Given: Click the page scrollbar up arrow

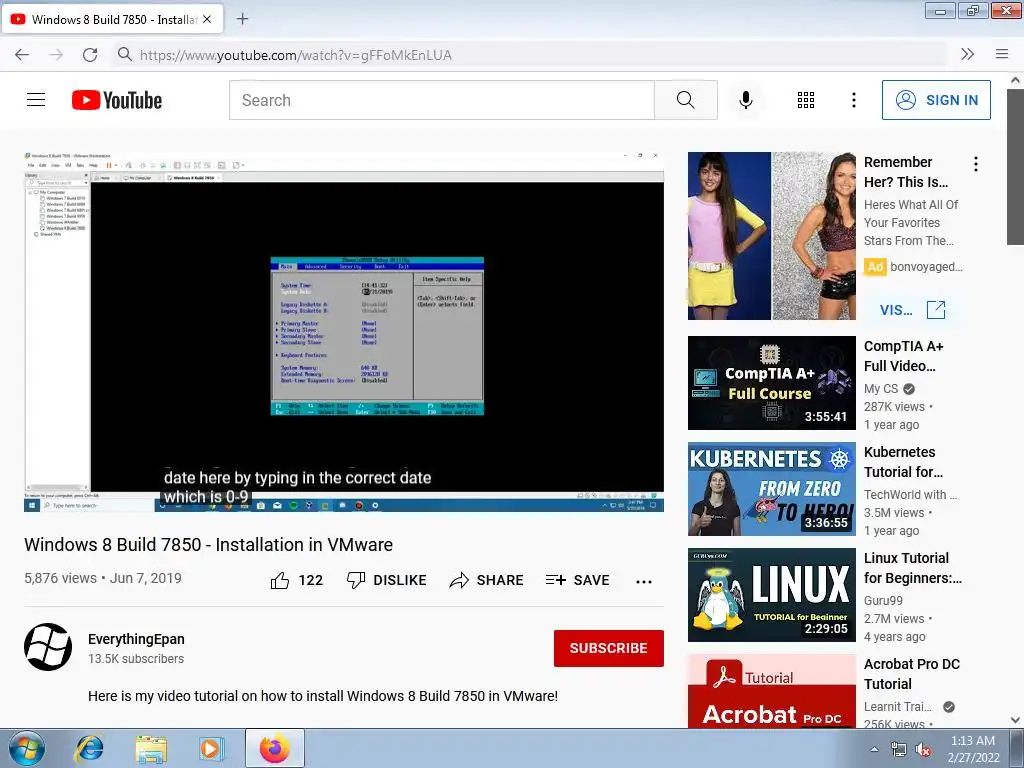Looking at the screenshot, I should tap(1016, 80).
